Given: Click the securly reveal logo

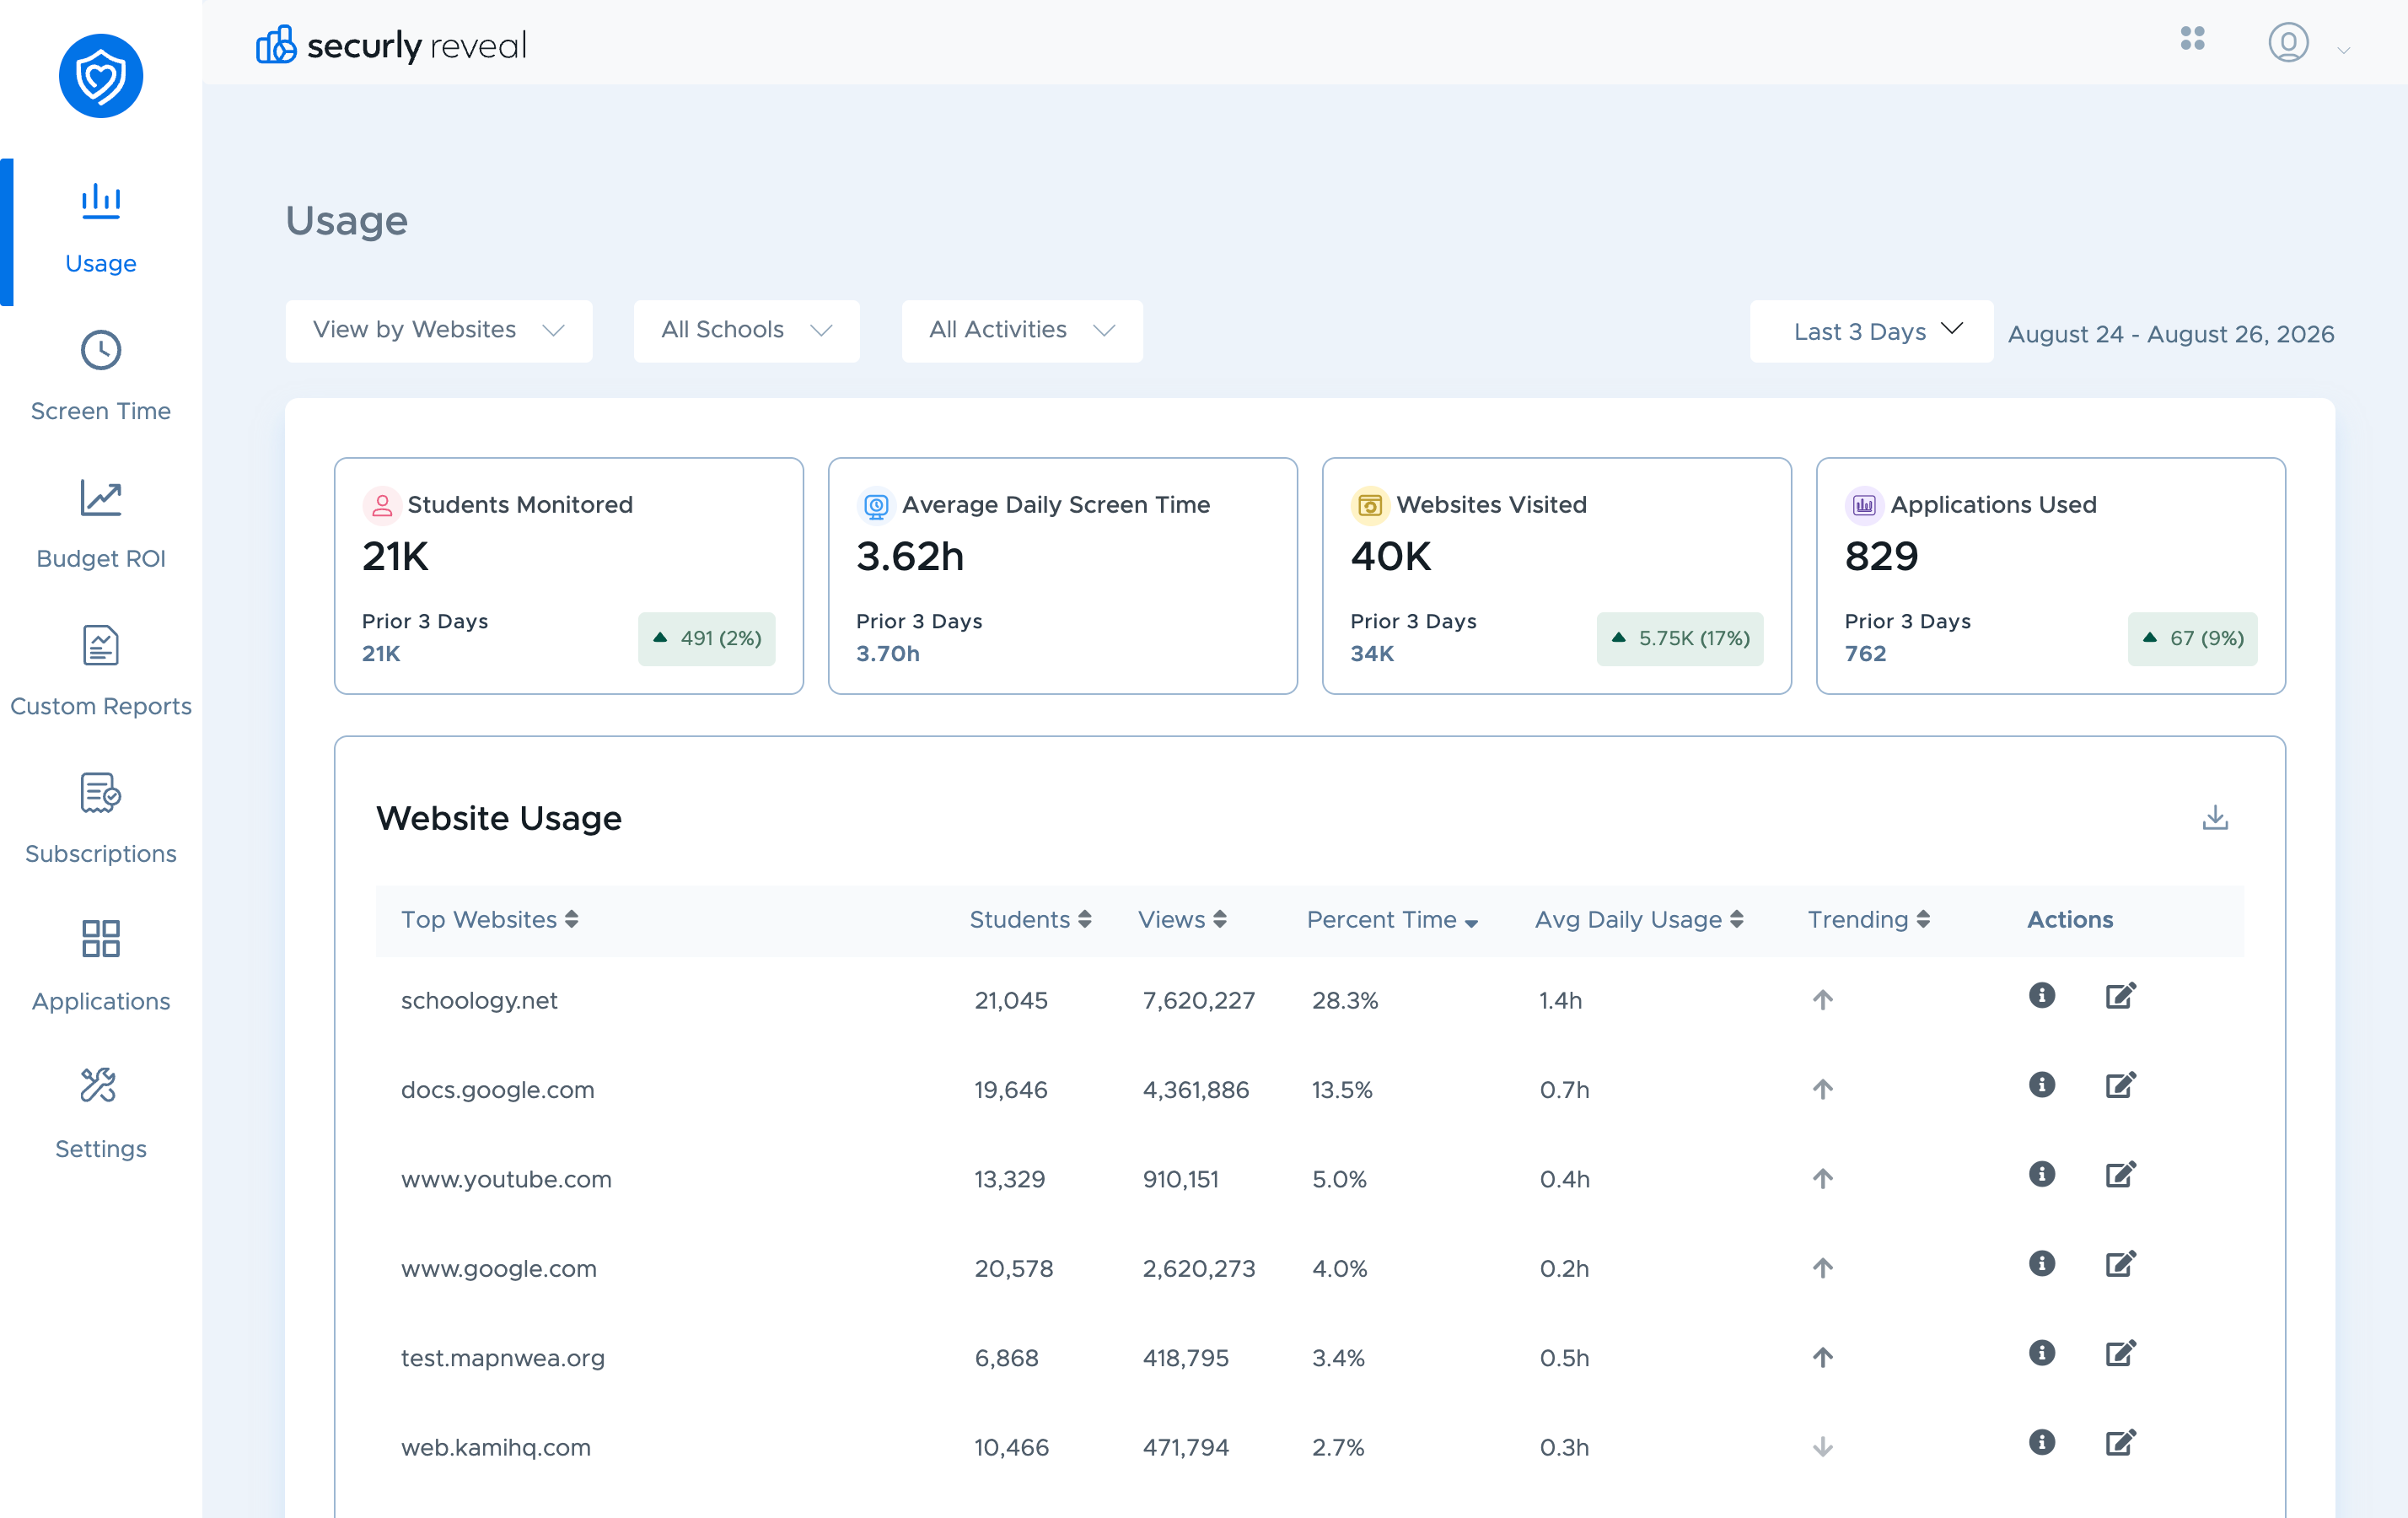Looking at the screenshot, I should coord(391,45).
